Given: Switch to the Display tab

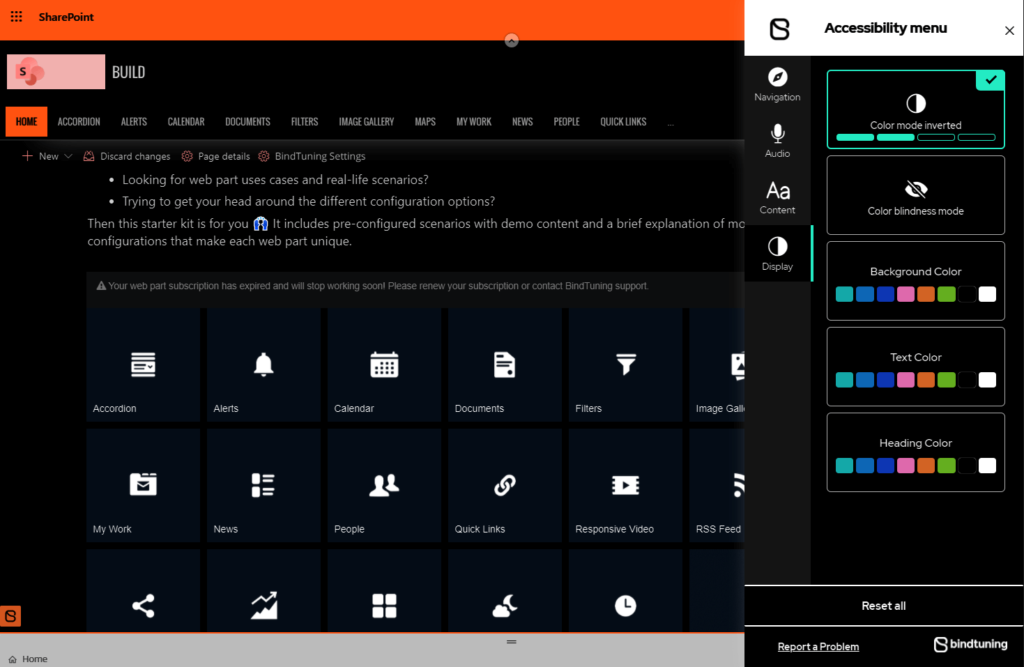Looking at the screenshot, I should 777,253.
